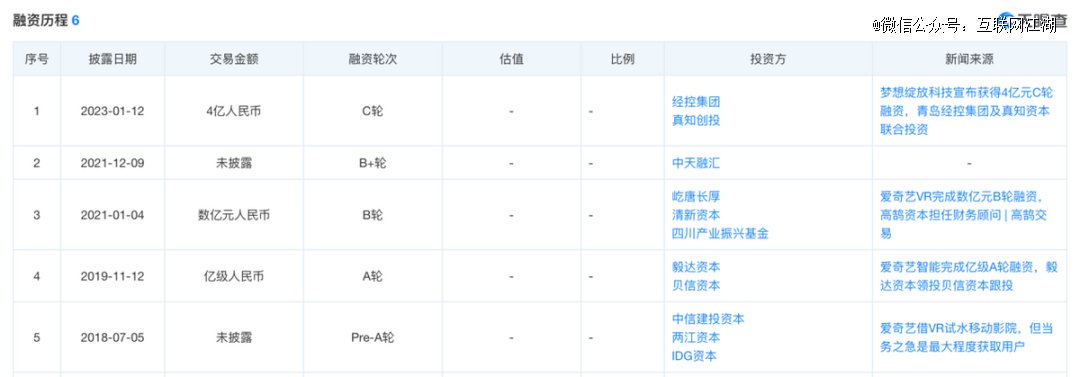Open investor link IDG资本
1080x377 pixels.
[694, 356]
